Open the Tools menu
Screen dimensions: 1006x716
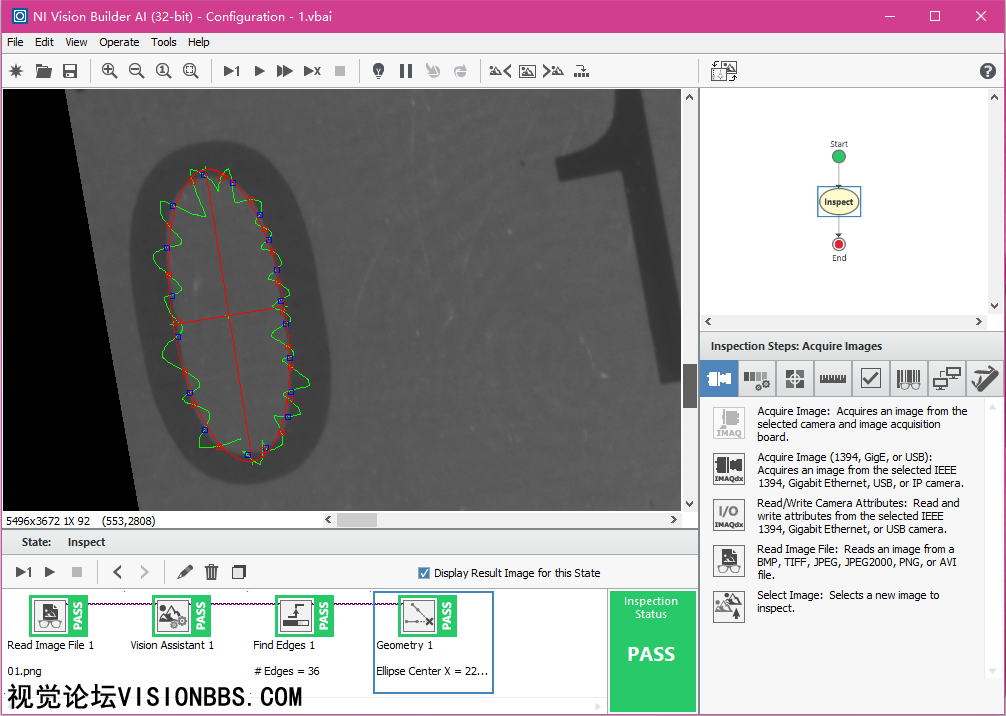click(164, 42)
